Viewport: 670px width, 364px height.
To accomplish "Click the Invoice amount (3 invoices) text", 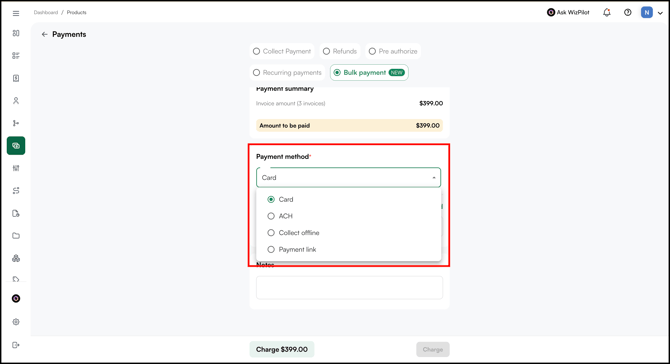I will point(291,103).
